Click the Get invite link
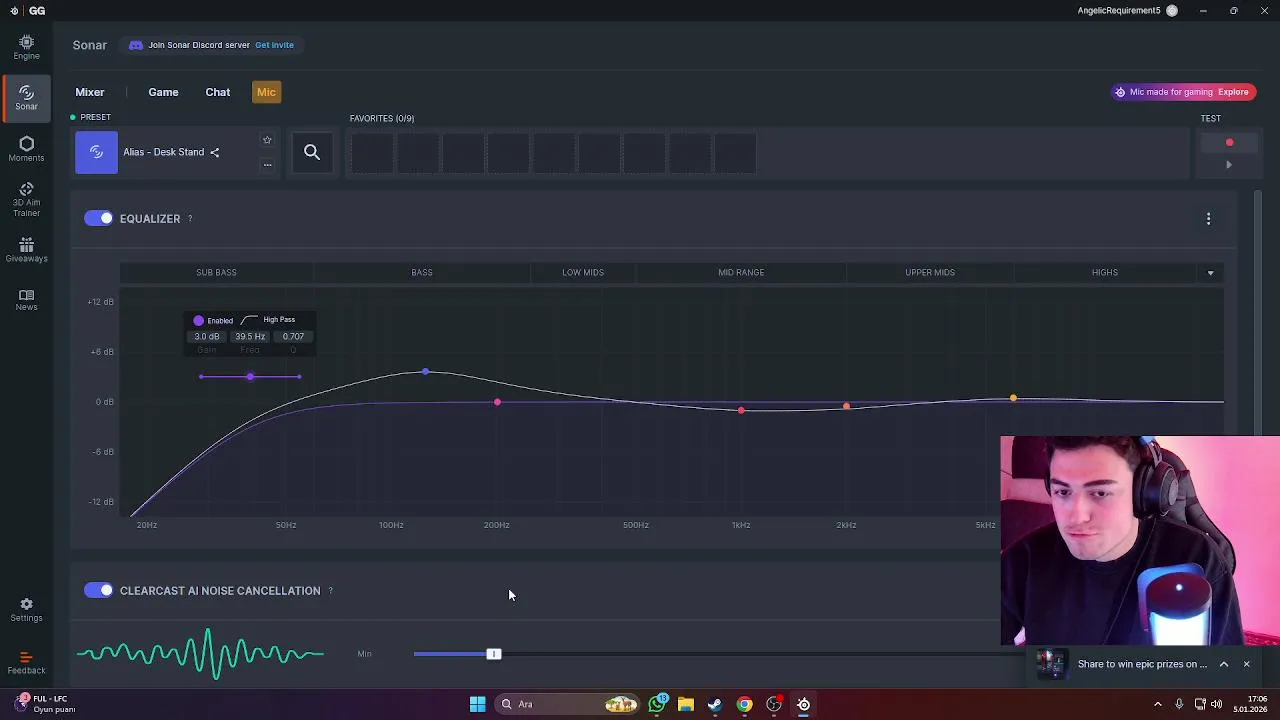Viewport: 1280px width, 720px height. 274,45
